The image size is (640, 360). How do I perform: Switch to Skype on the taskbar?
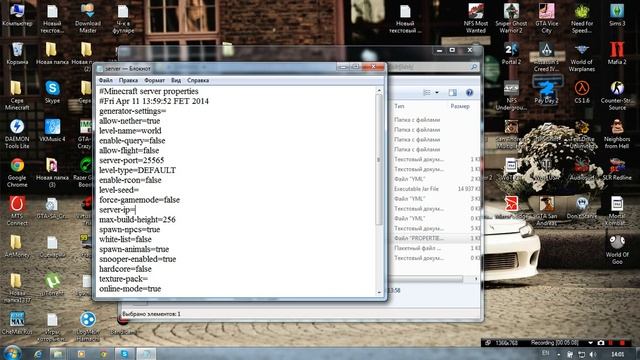124,354
